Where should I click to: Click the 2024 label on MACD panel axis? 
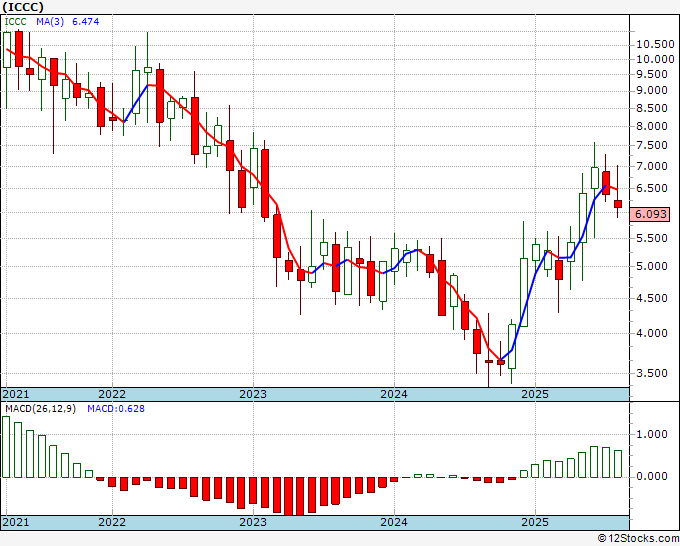[x=394, y=522]
